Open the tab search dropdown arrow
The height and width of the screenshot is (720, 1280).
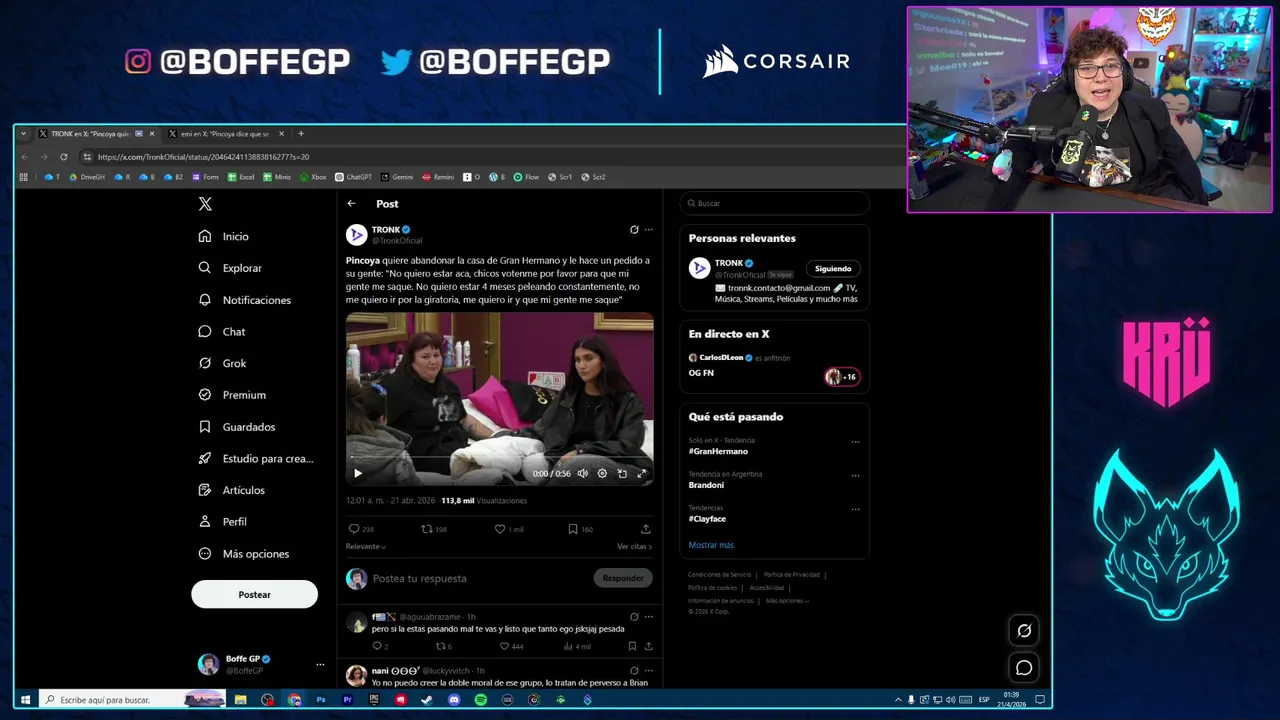pyautogui.click(x=23, y=134)
